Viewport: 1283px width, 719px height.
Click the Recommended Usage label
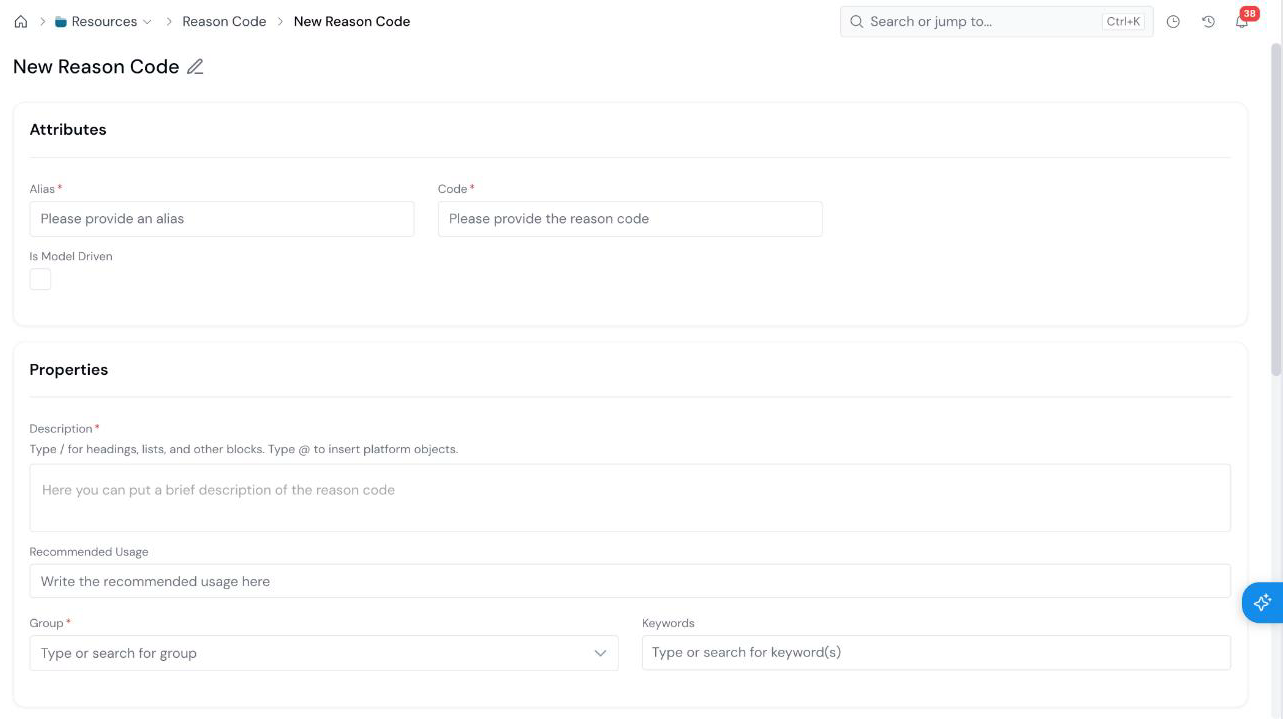coord(89,552)
